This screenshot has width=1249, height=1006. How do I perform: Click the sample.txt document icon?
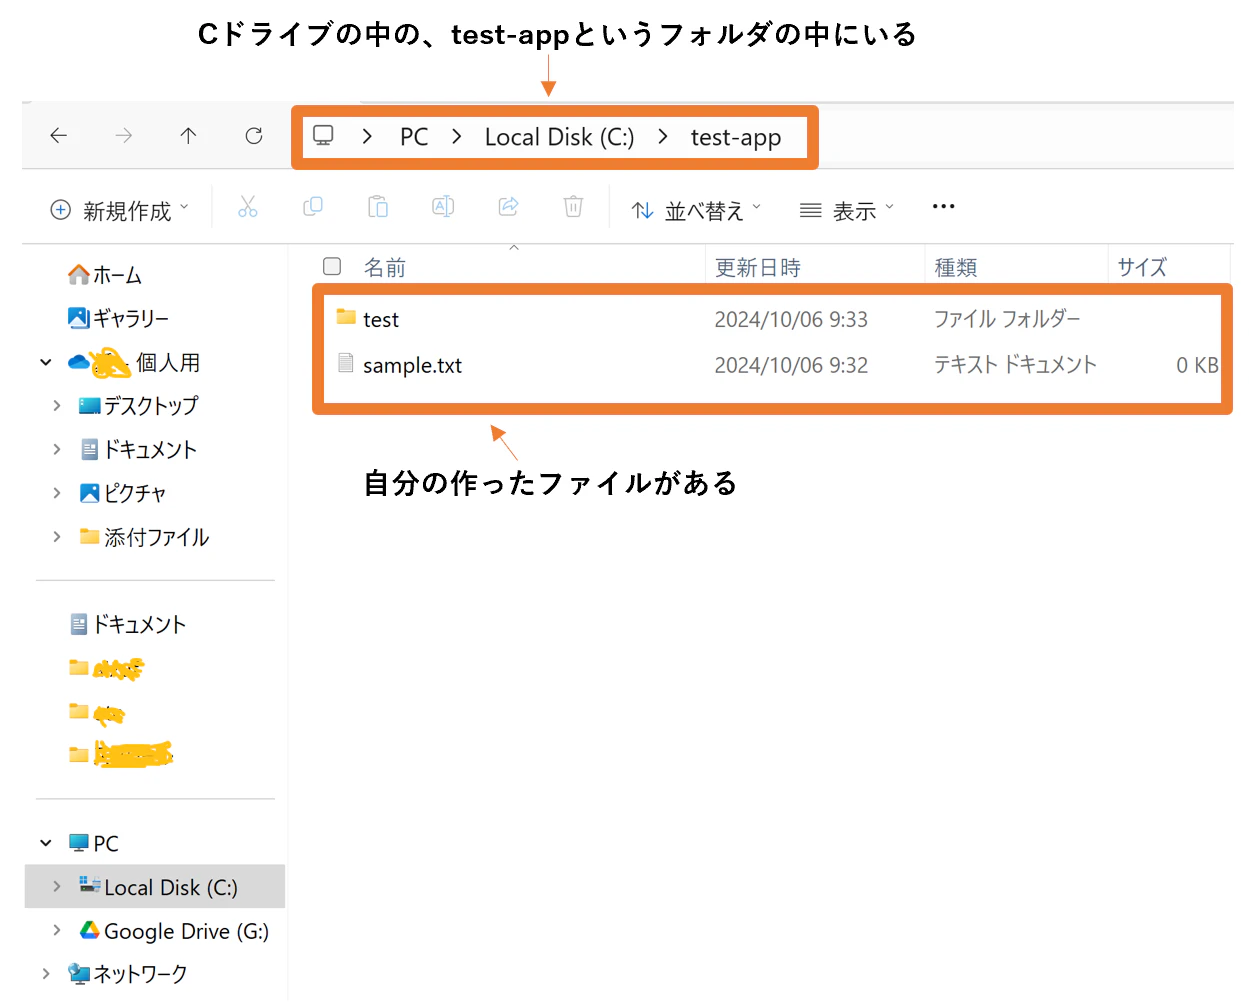point(346,363)
